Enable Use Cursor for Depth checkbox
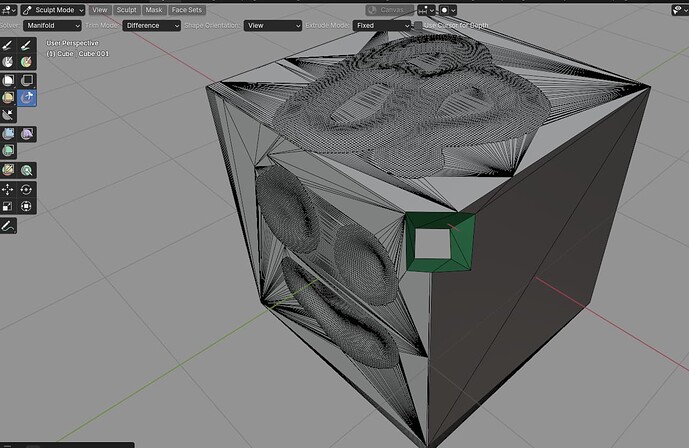 coord(418,25)
